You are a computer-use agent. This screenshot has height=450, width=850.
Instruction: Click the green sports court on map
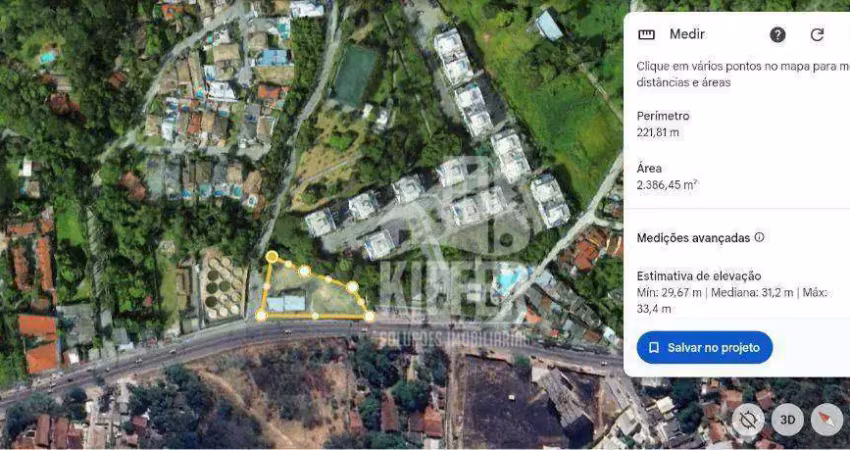[355, 76]
